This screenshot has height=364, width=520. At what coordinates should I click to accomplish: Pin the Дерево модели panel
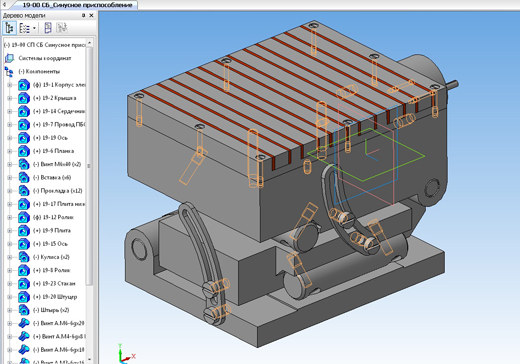tap(83, 15)
